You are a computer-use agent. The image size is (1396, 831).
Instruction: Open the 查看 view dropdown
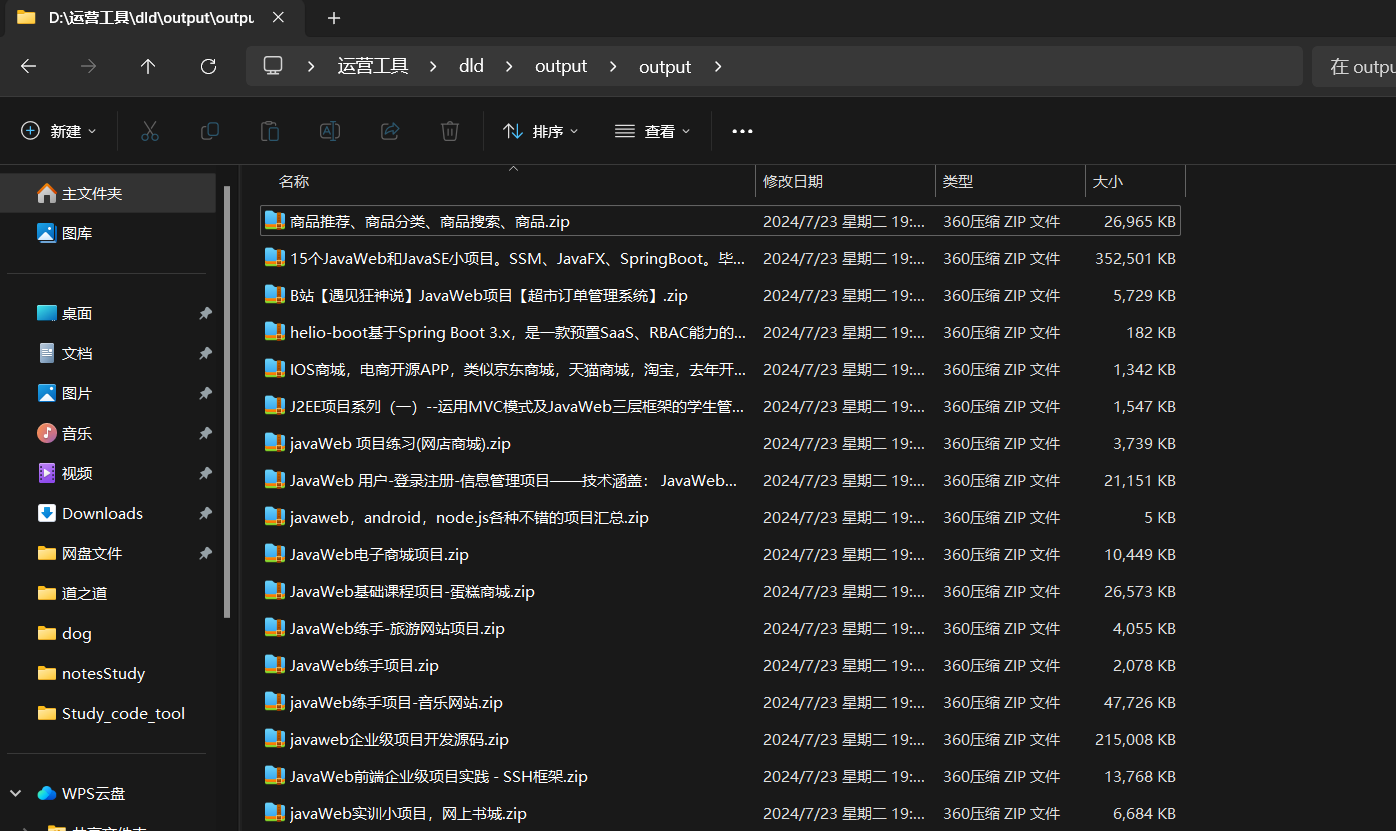coord(652,131)
